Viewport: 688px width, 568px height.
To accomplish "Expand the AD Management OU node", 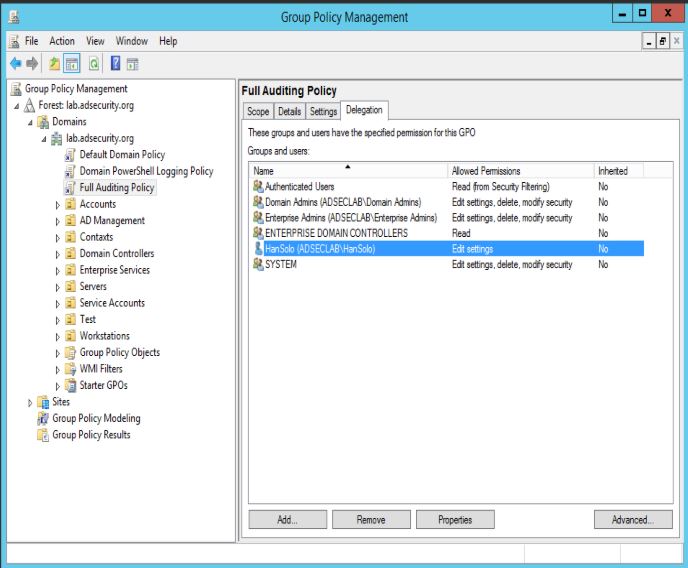I will (57, 221).
